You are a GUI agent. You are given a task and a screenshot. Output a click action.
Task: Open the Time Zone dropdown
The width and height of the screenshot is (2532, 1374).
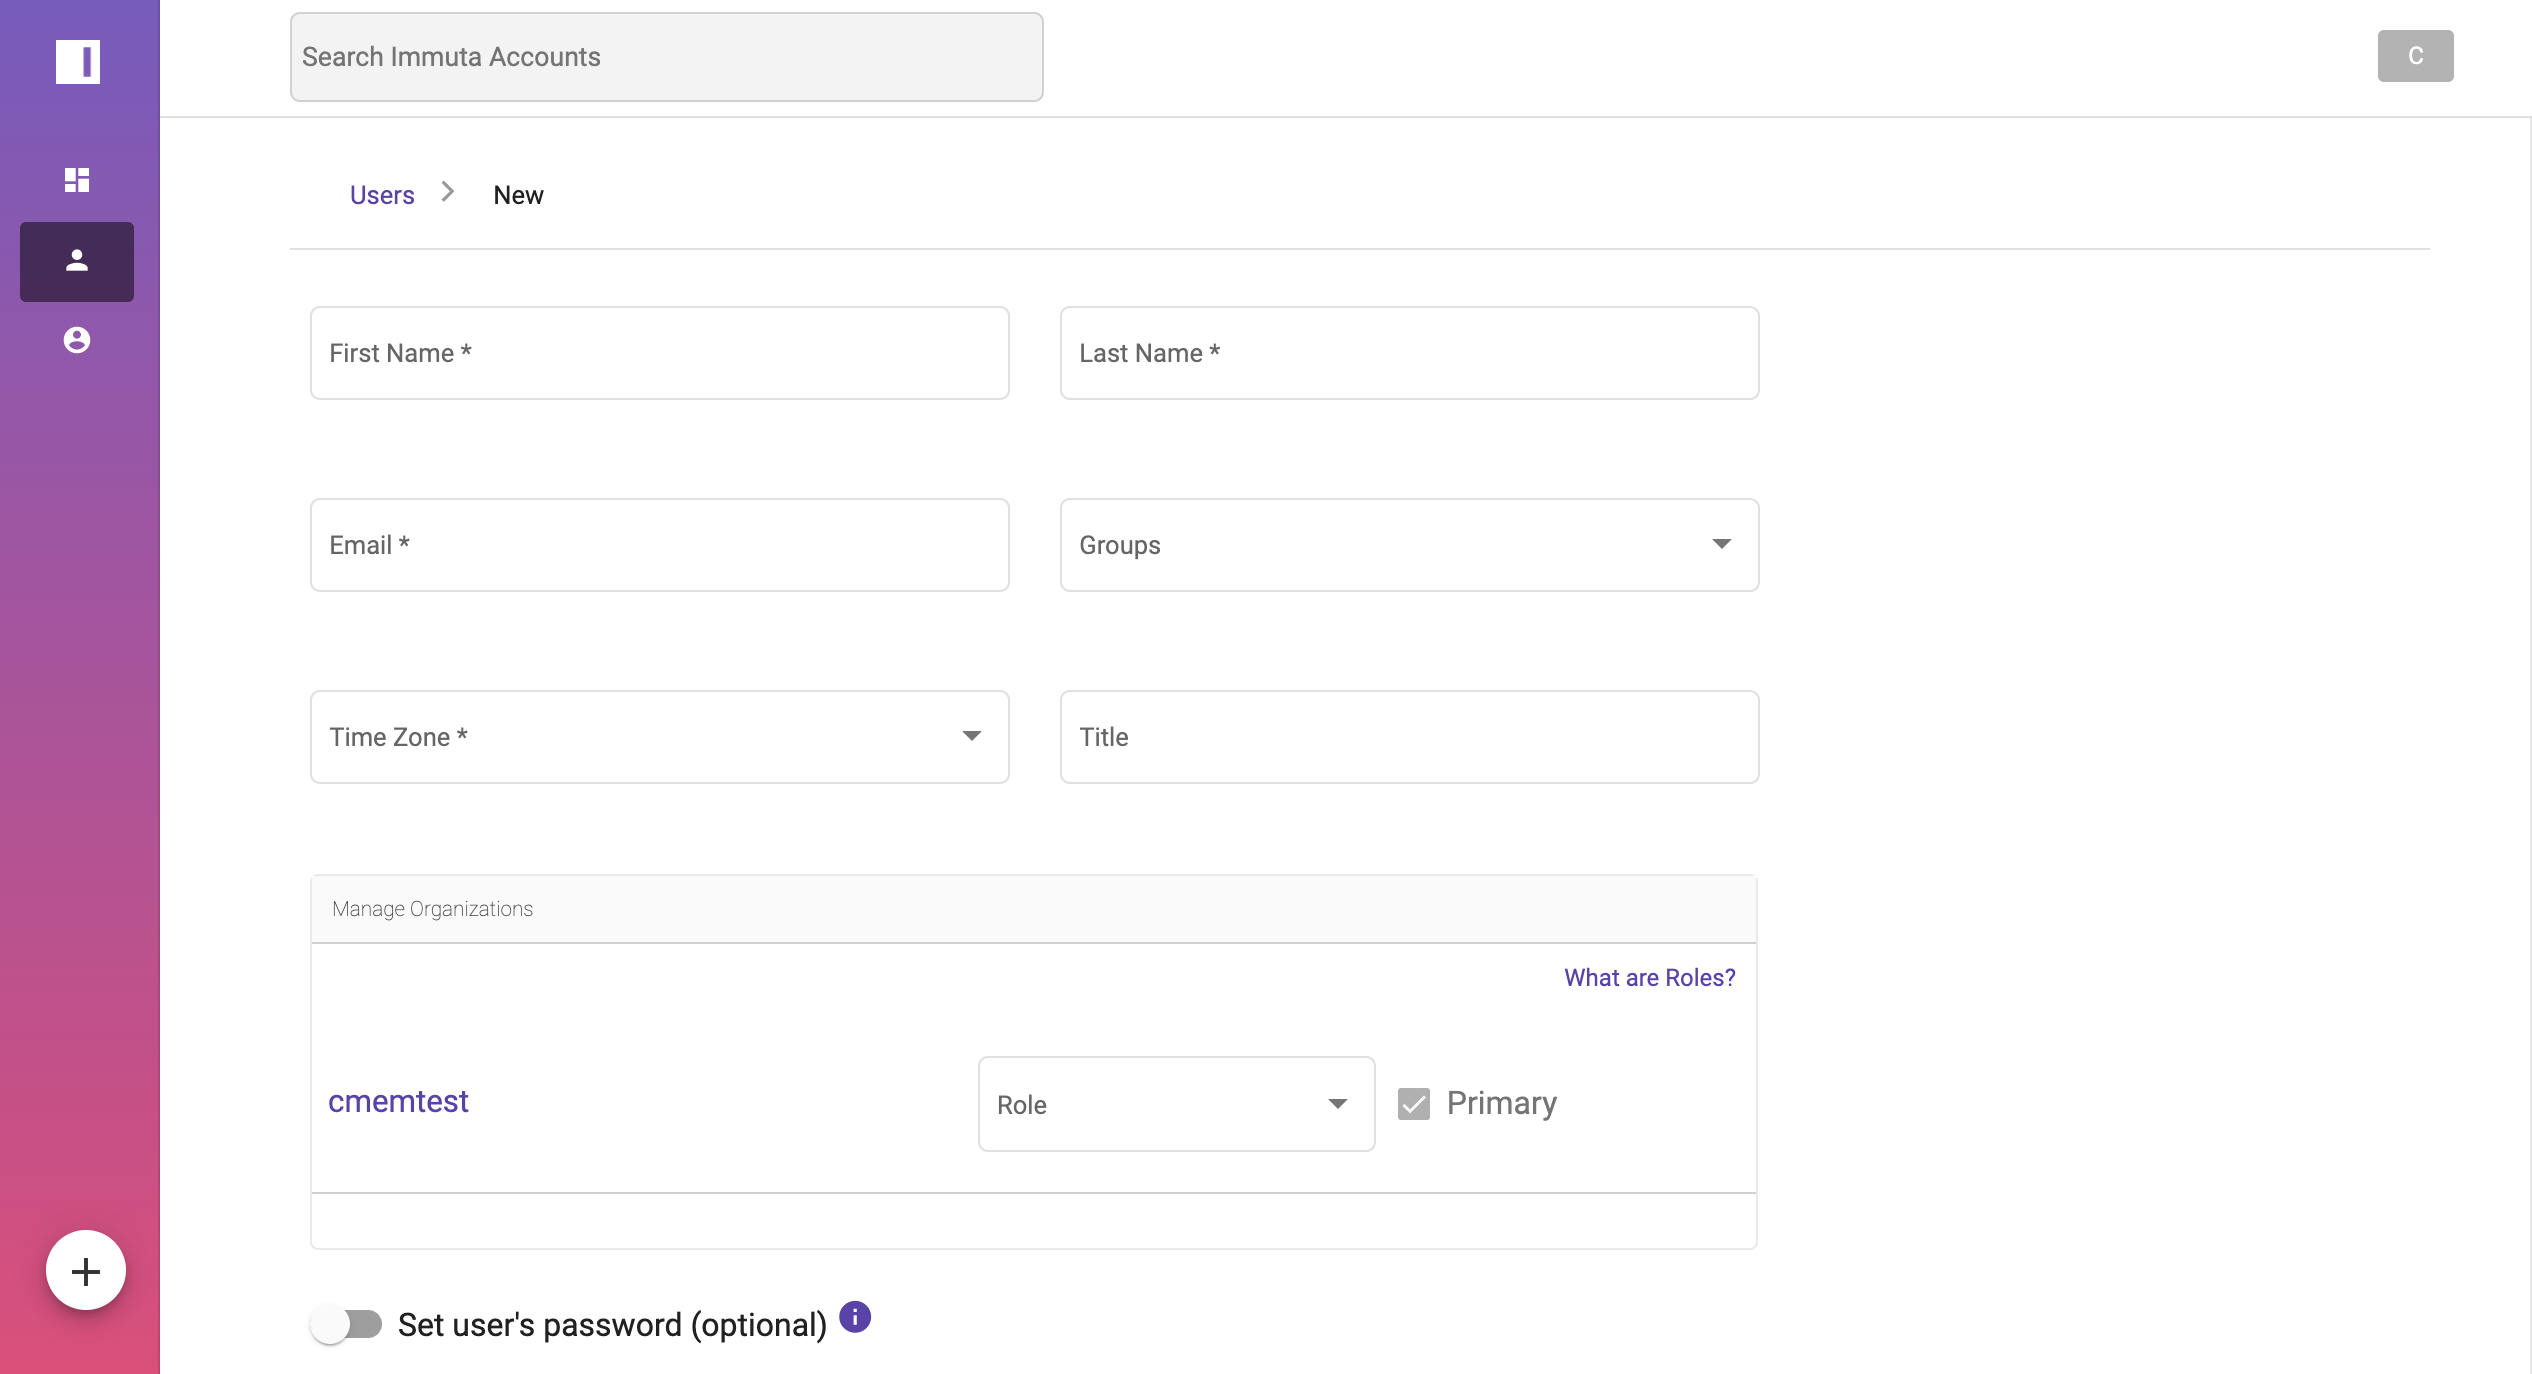pyautogui.click(x=659, y=737)
